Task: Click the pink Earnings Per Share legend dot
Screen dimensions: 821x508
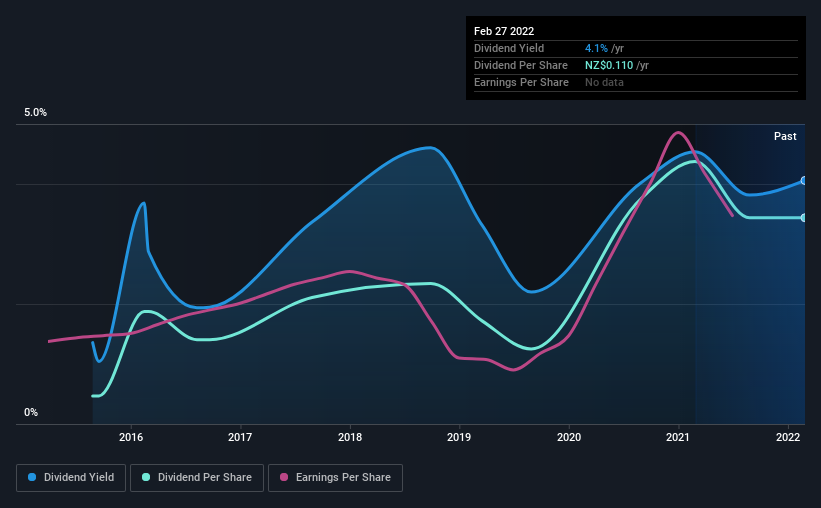Action: tap(284, 477)
